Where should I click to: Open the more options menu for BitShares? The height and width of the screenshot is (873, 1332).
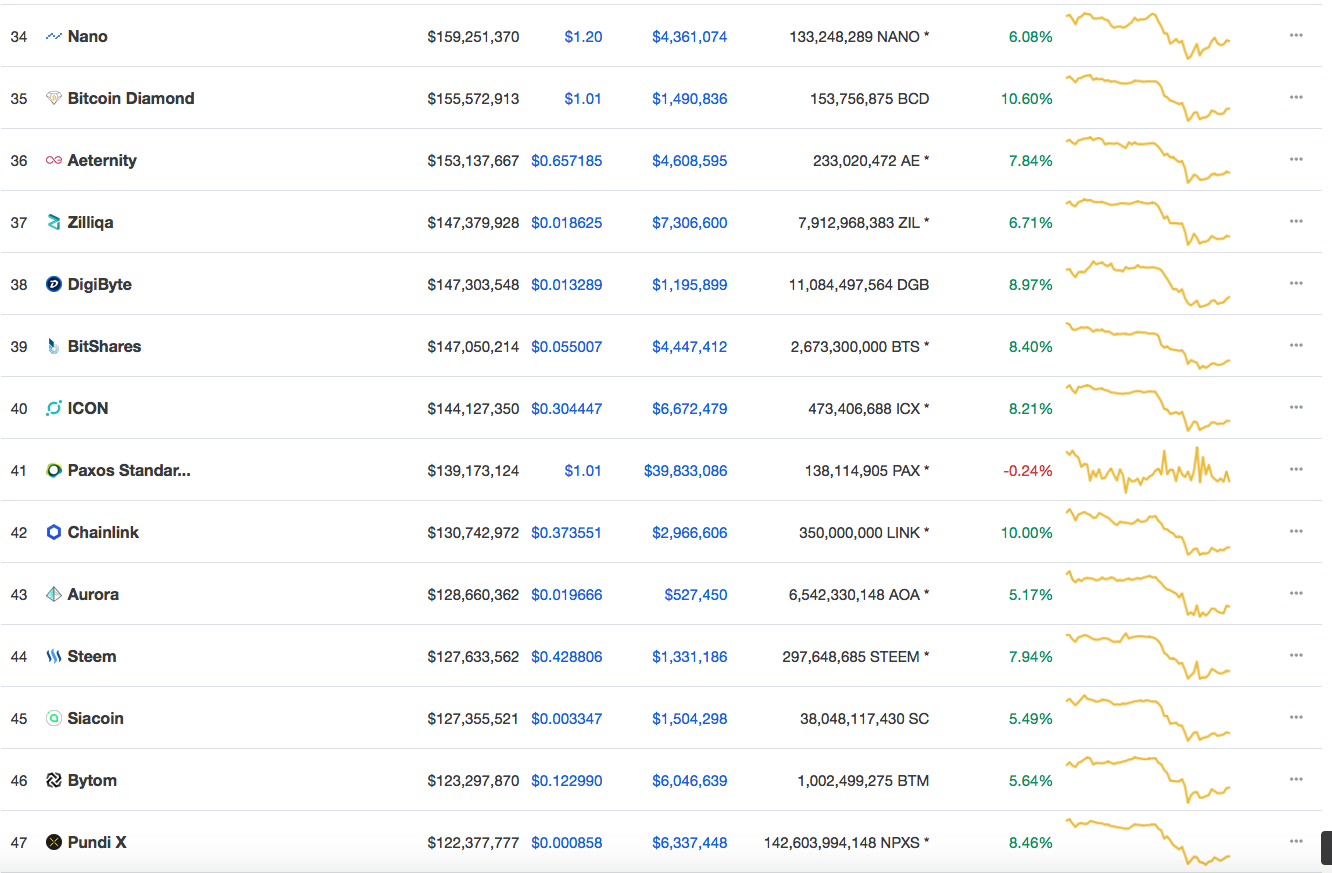[1296, 345]
